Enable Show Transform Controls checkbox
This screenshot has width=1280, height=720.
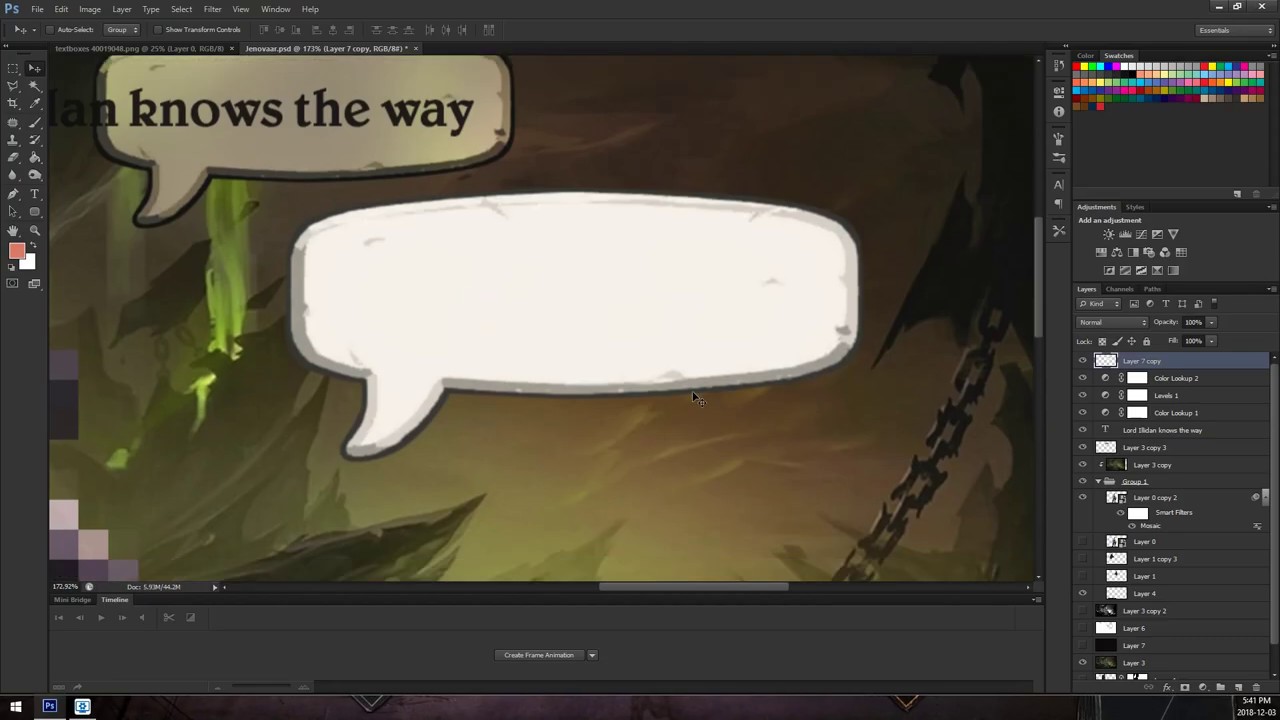point(158,30)
